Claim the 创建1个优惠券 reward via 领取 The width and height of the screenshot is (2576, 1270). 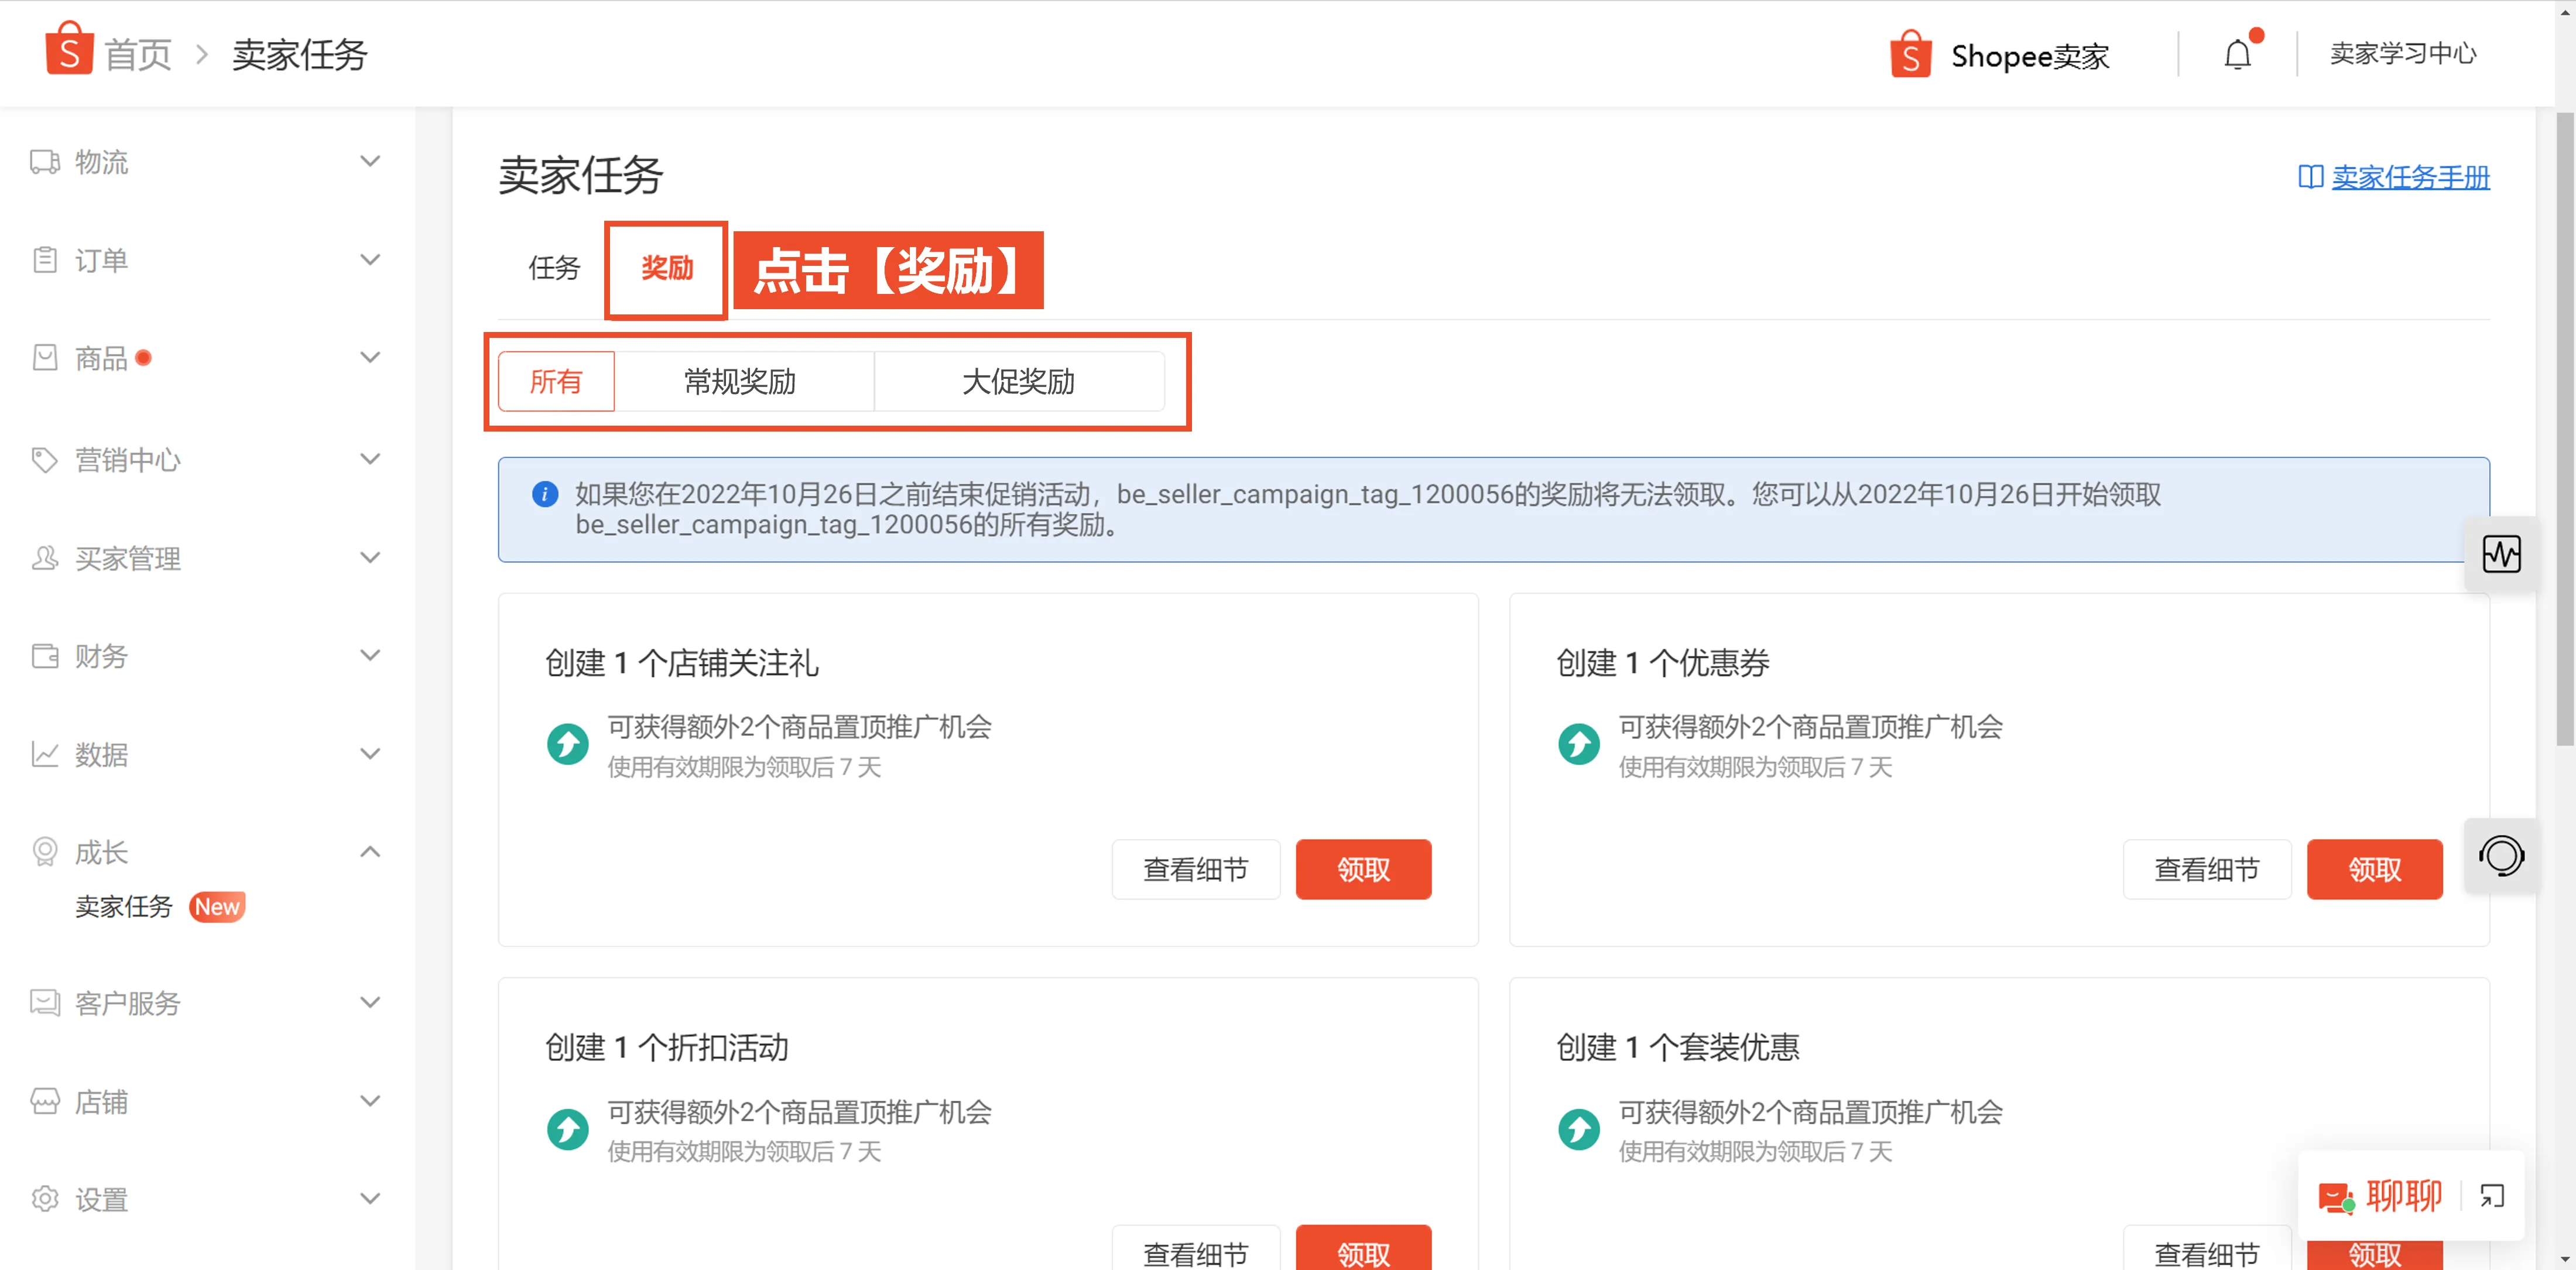pos(2374,869)
